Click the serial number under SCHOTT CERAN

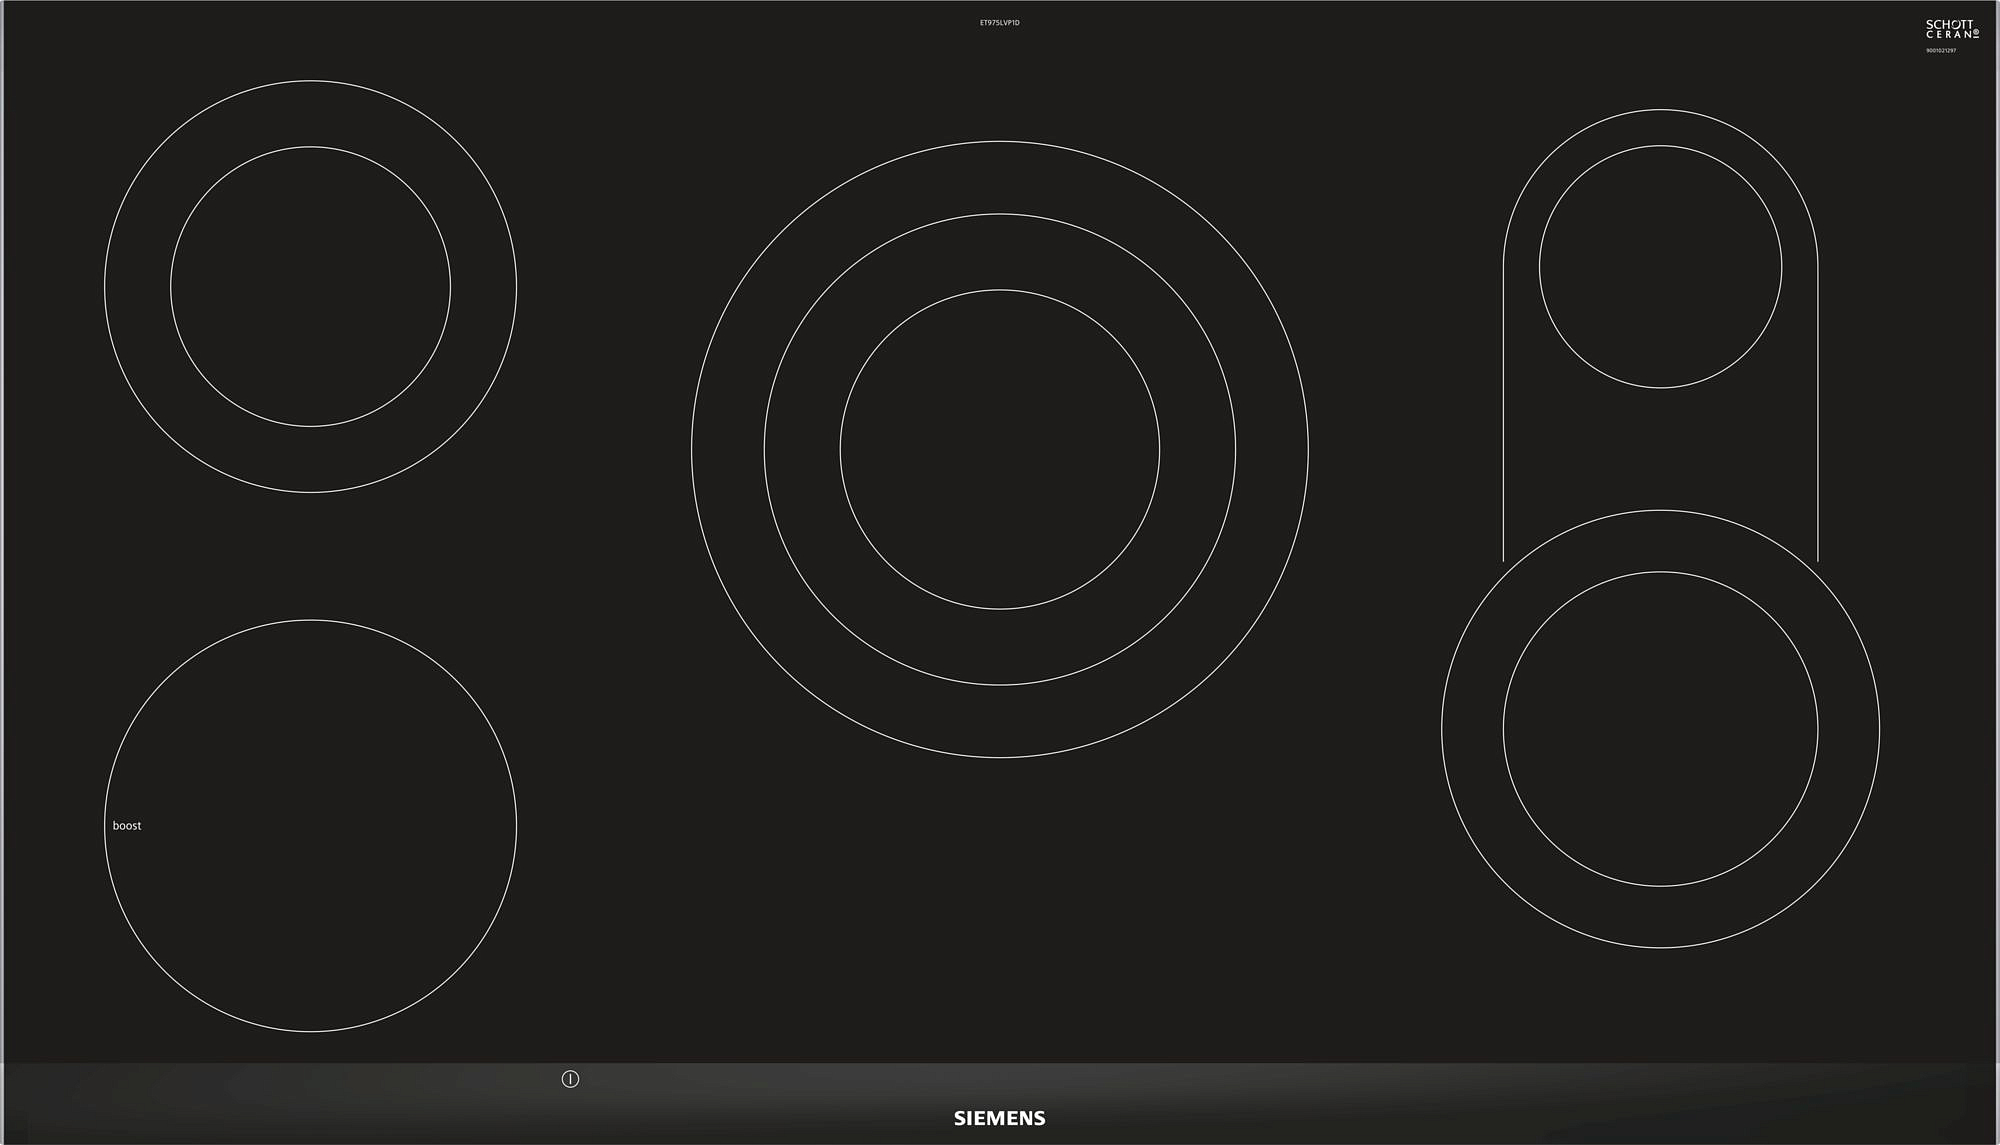click(1941, 50)
